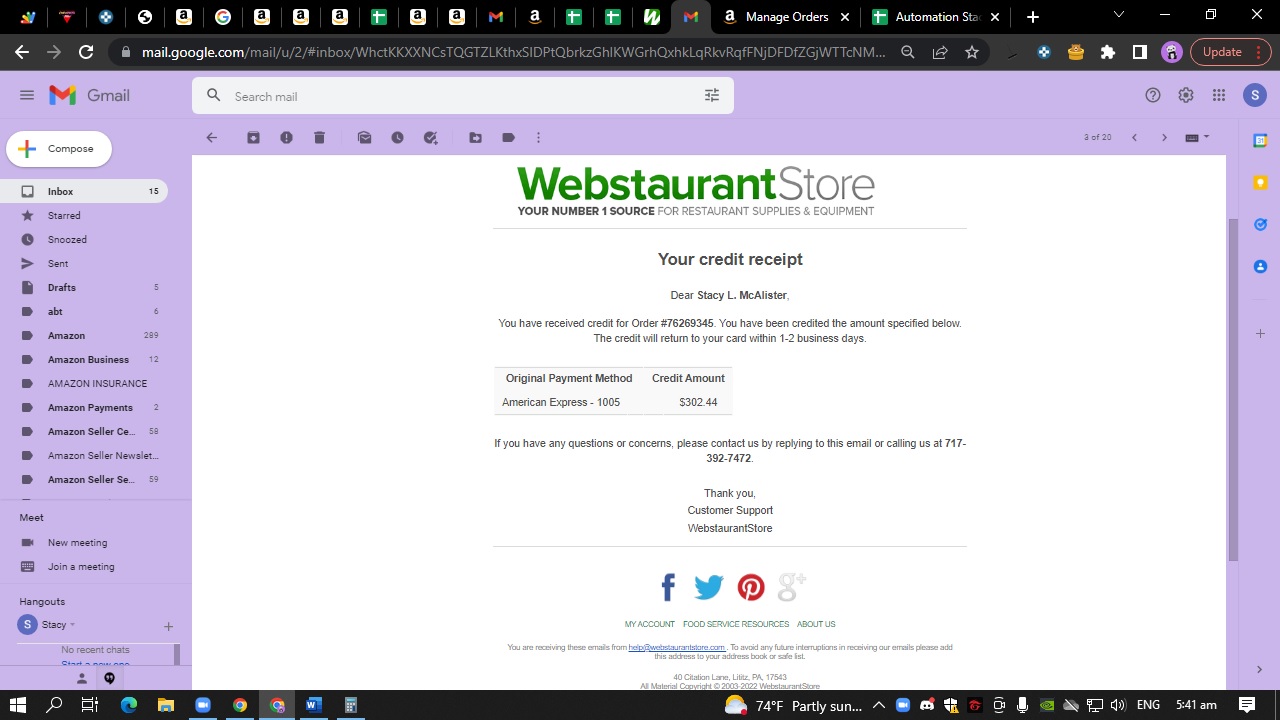Open the Labels icon in the mail toolbar
The height and width of the screenshot is (720, 1280).
coord(508,138)
